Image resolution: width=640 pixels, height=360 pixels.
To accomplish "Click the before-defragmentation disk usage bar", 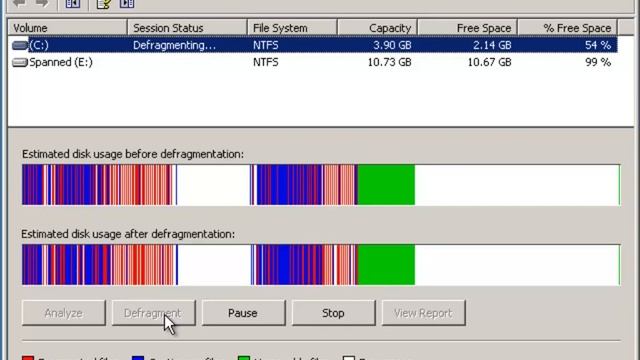I will point(321,185).
